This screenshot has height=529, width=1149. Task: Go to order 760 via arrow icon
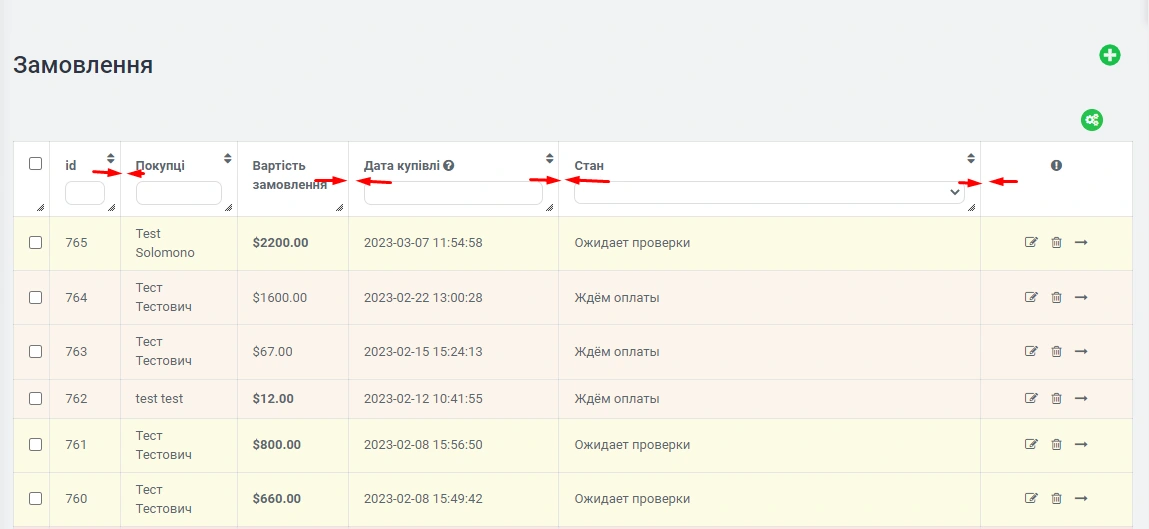pyautogui.click(x=1081, y=498)
